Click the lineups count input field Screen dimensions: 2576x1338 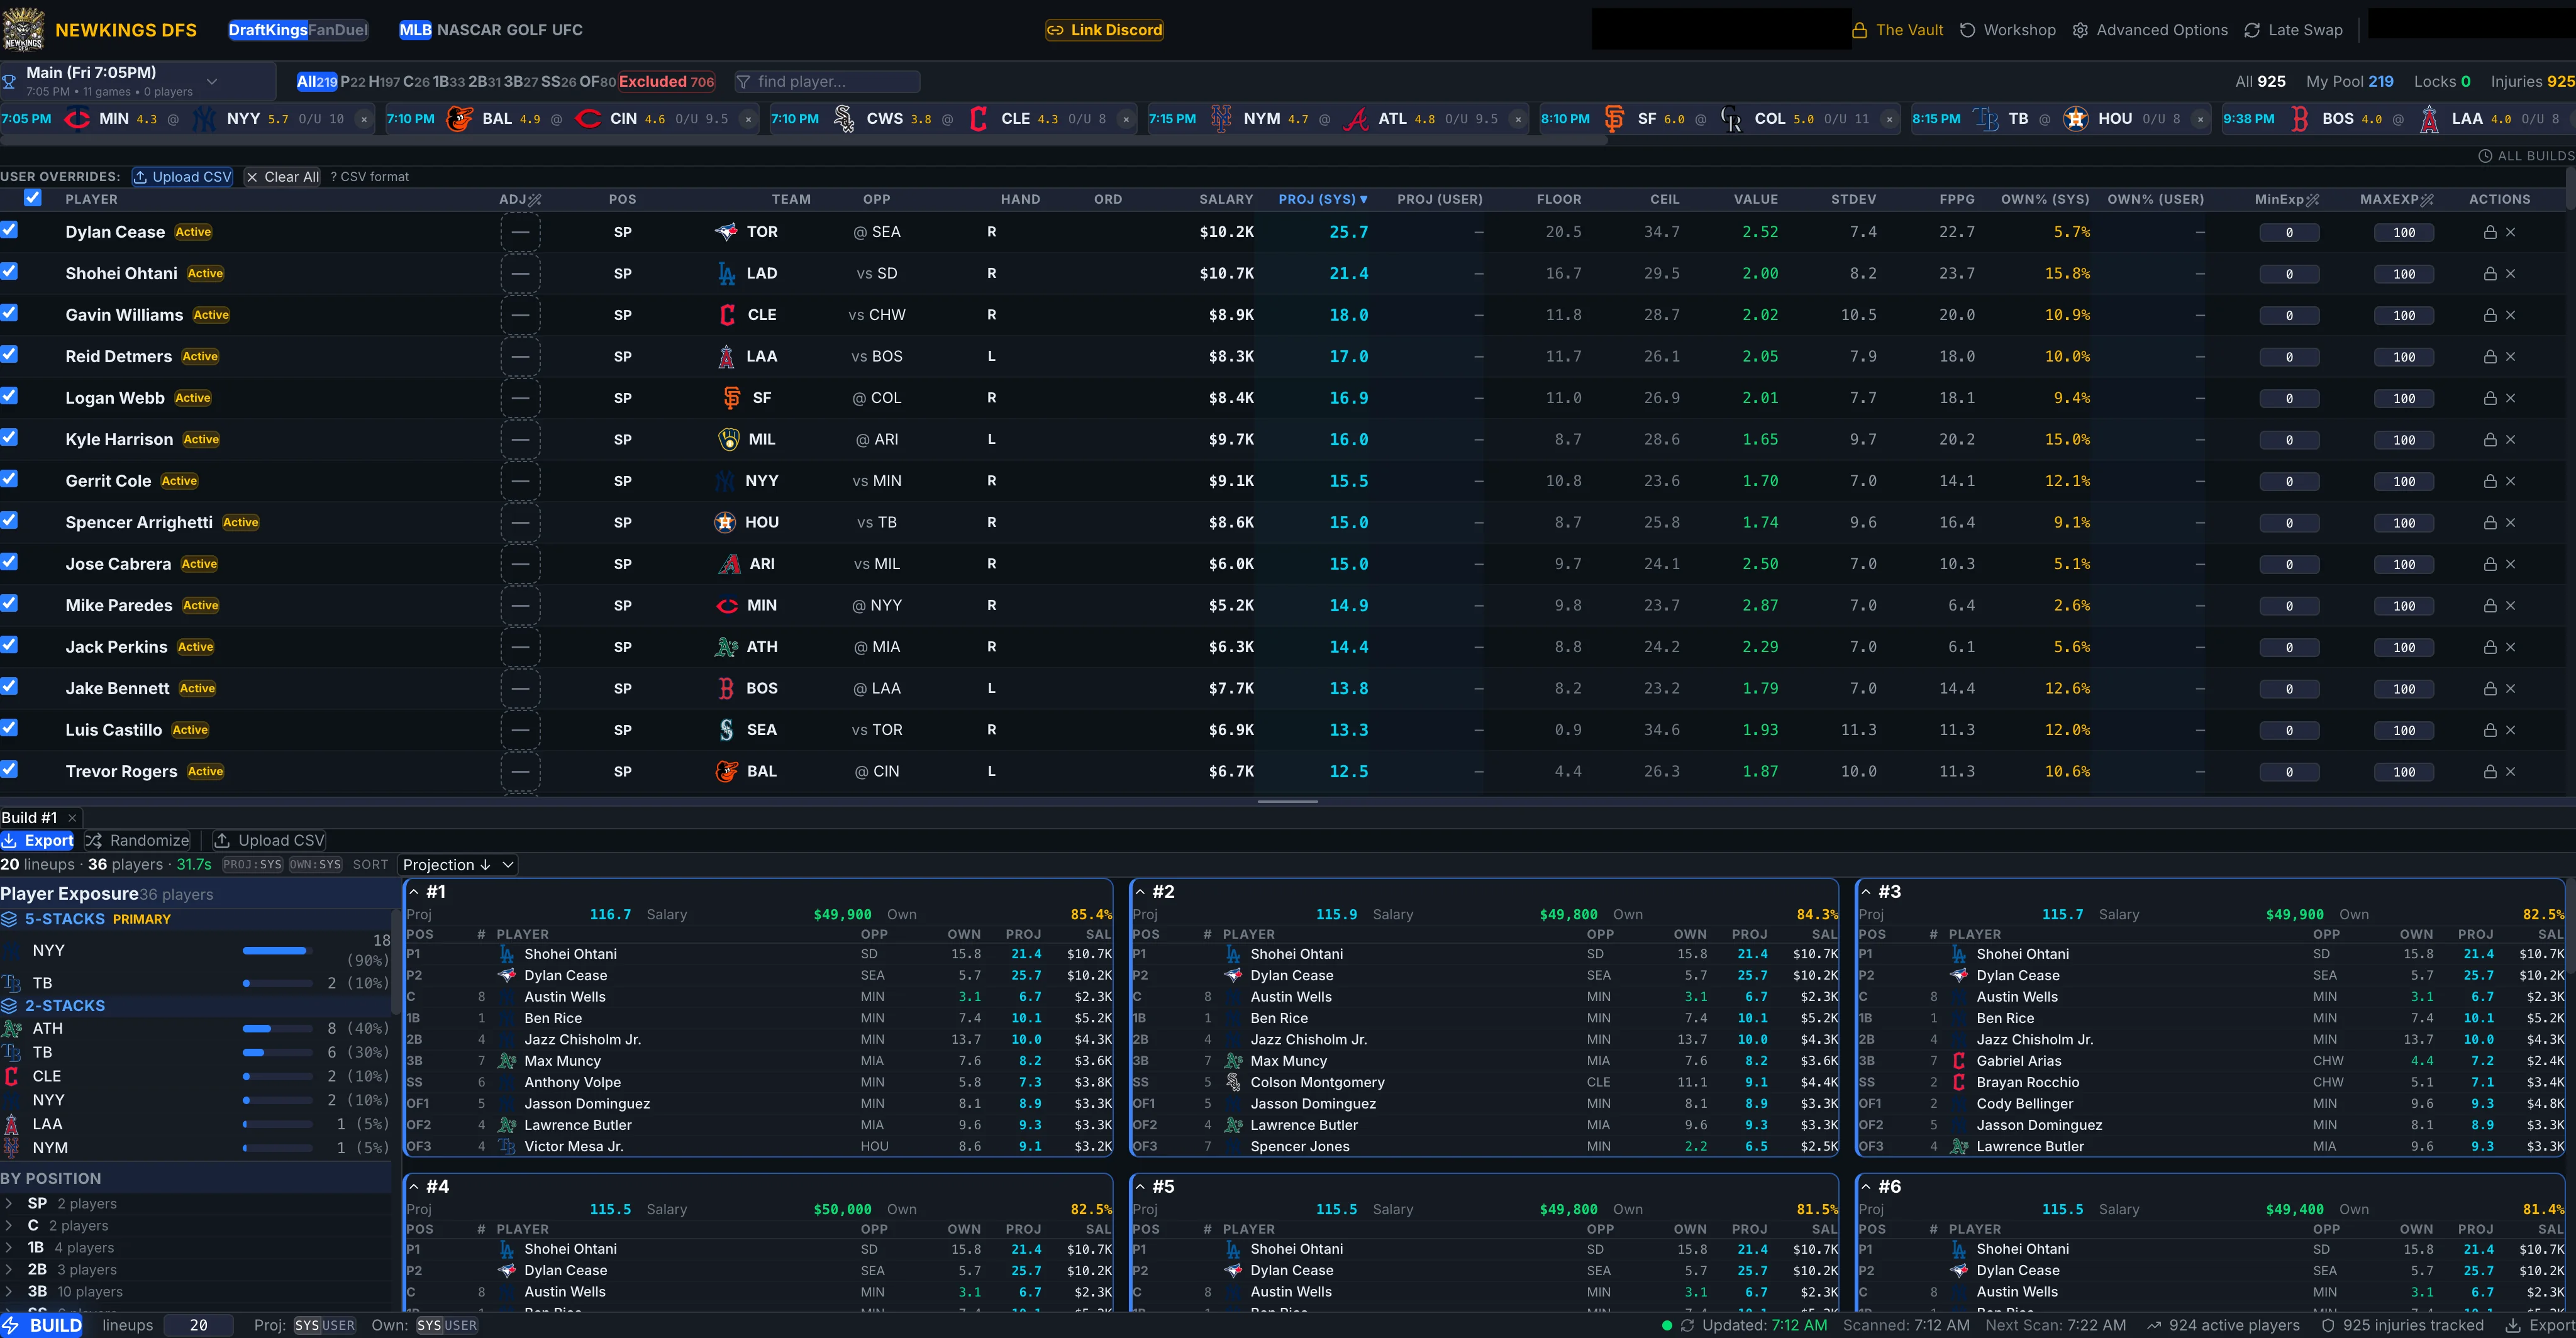coord(199,1325)
